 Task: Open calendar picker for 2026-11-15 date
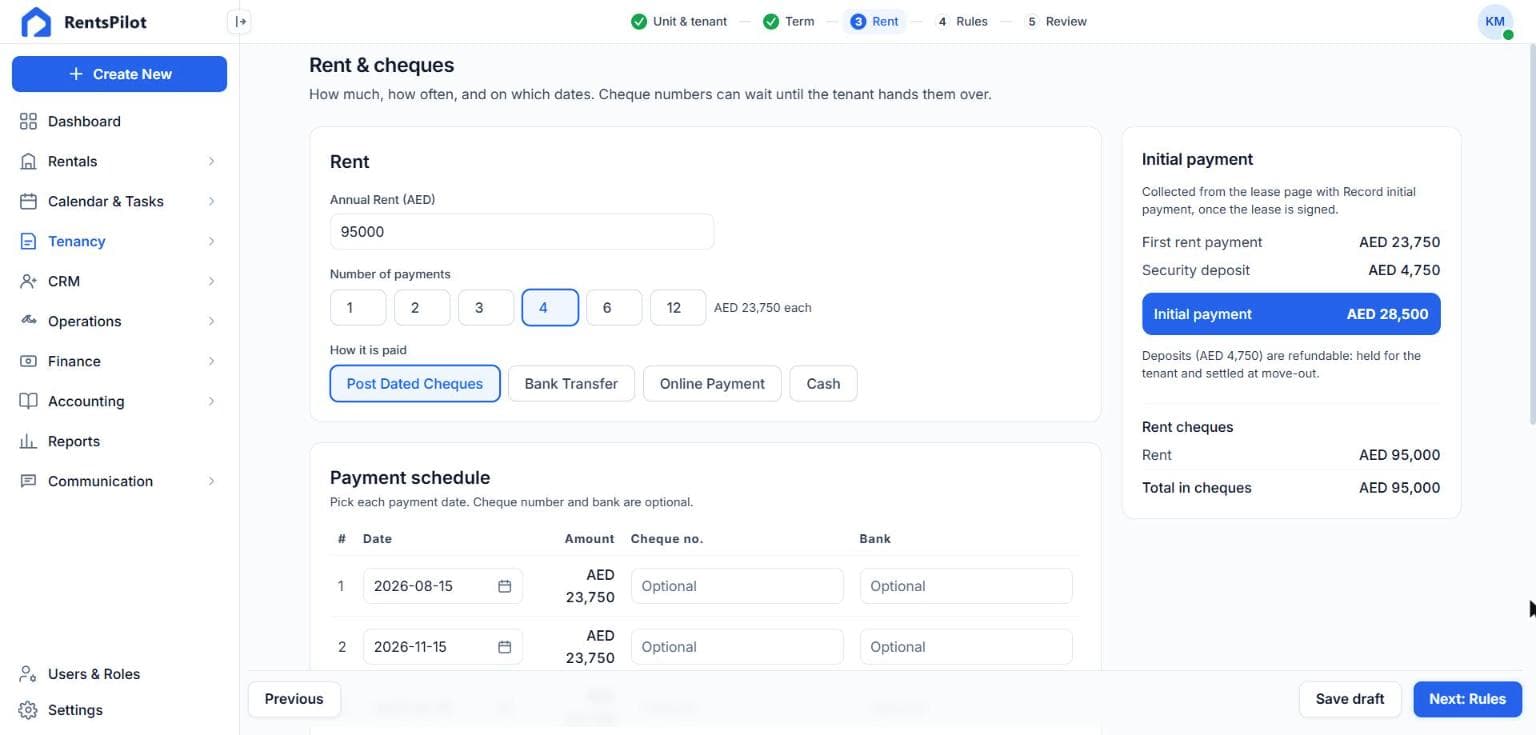coord(504,647)
